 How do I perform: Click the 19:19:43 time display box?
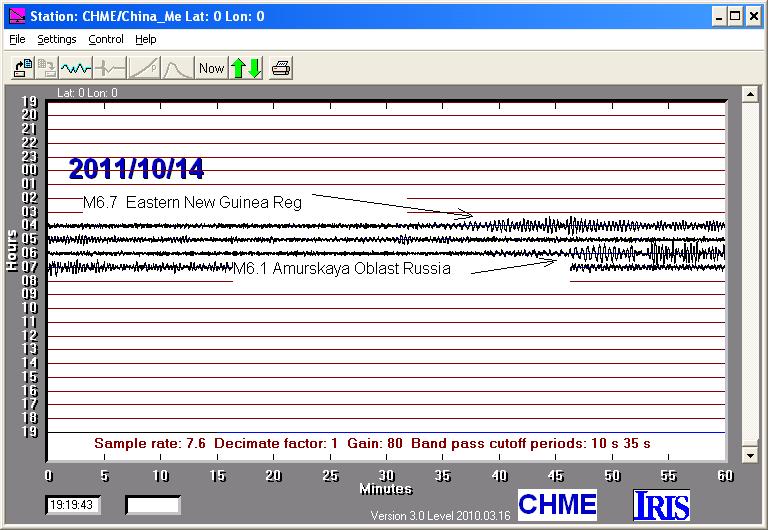coord(73,505)
